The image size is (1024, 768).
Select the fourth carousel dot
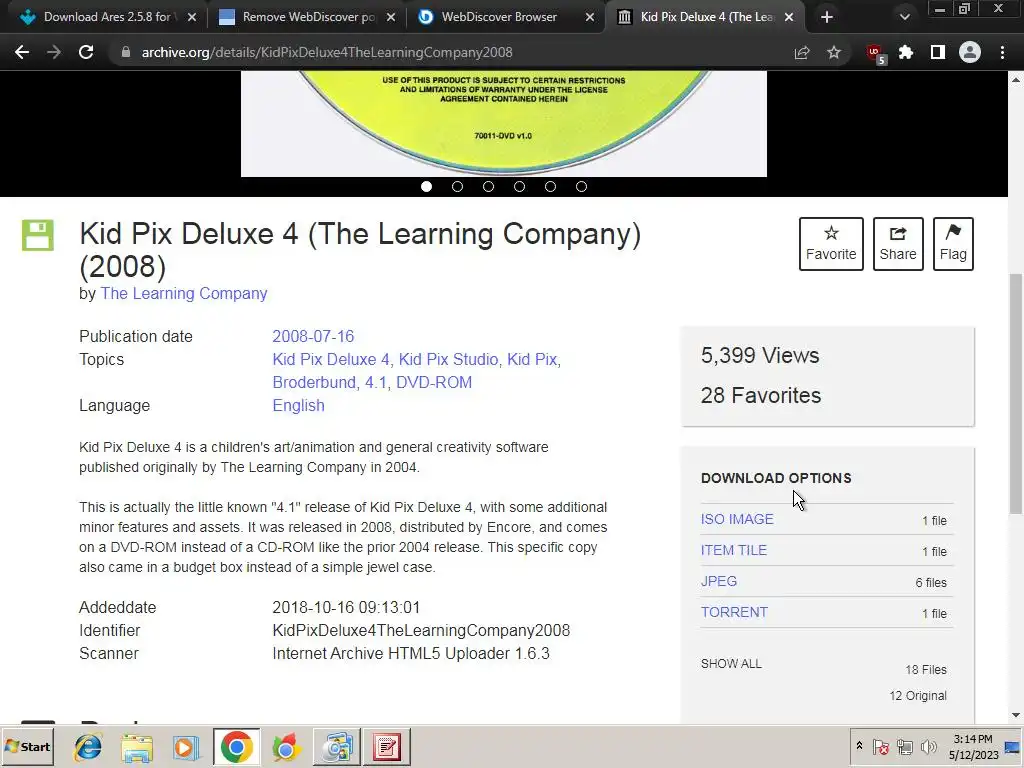pos(519,187)
